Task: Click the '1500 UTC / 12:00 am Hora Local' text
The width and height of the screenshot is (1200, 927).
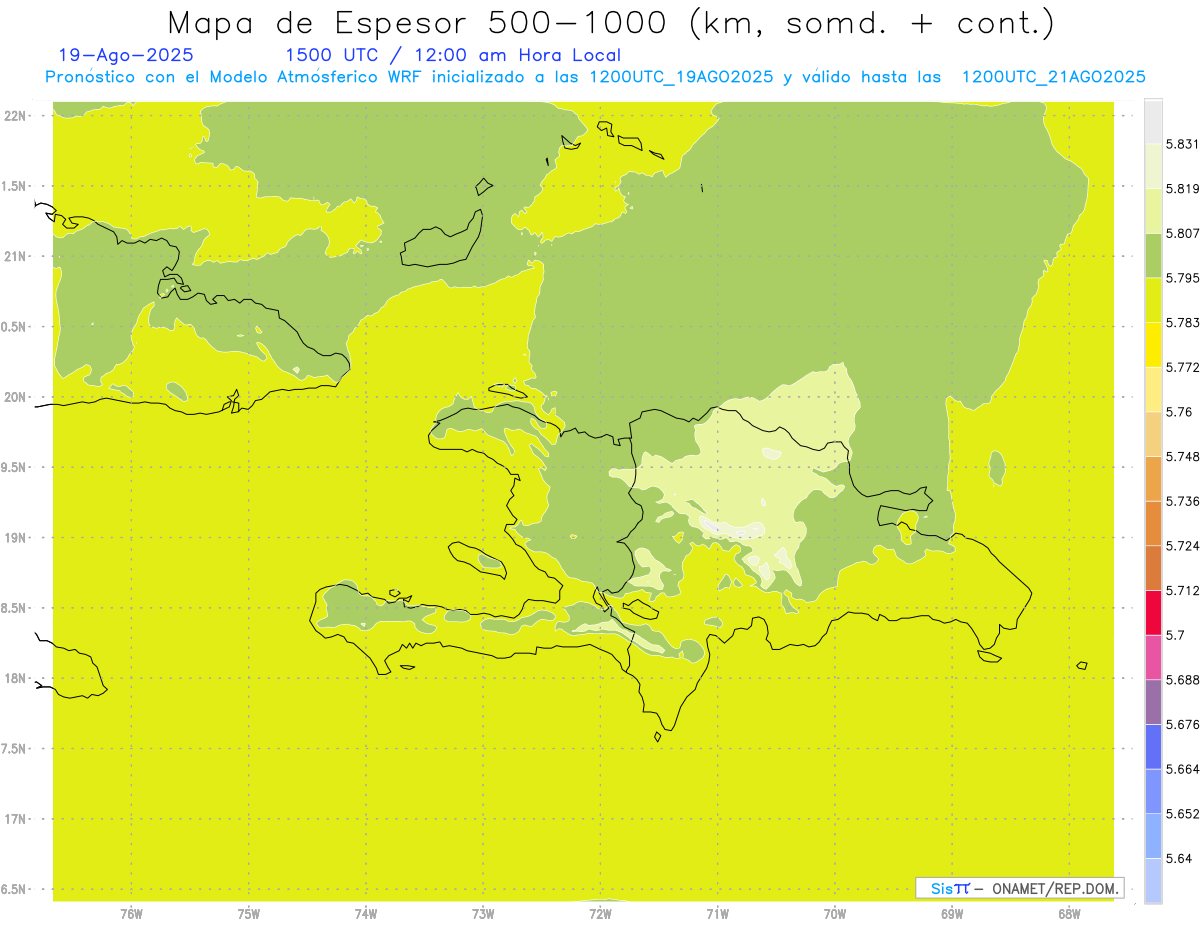Action: pyautogui.click(x=453, y=55)
